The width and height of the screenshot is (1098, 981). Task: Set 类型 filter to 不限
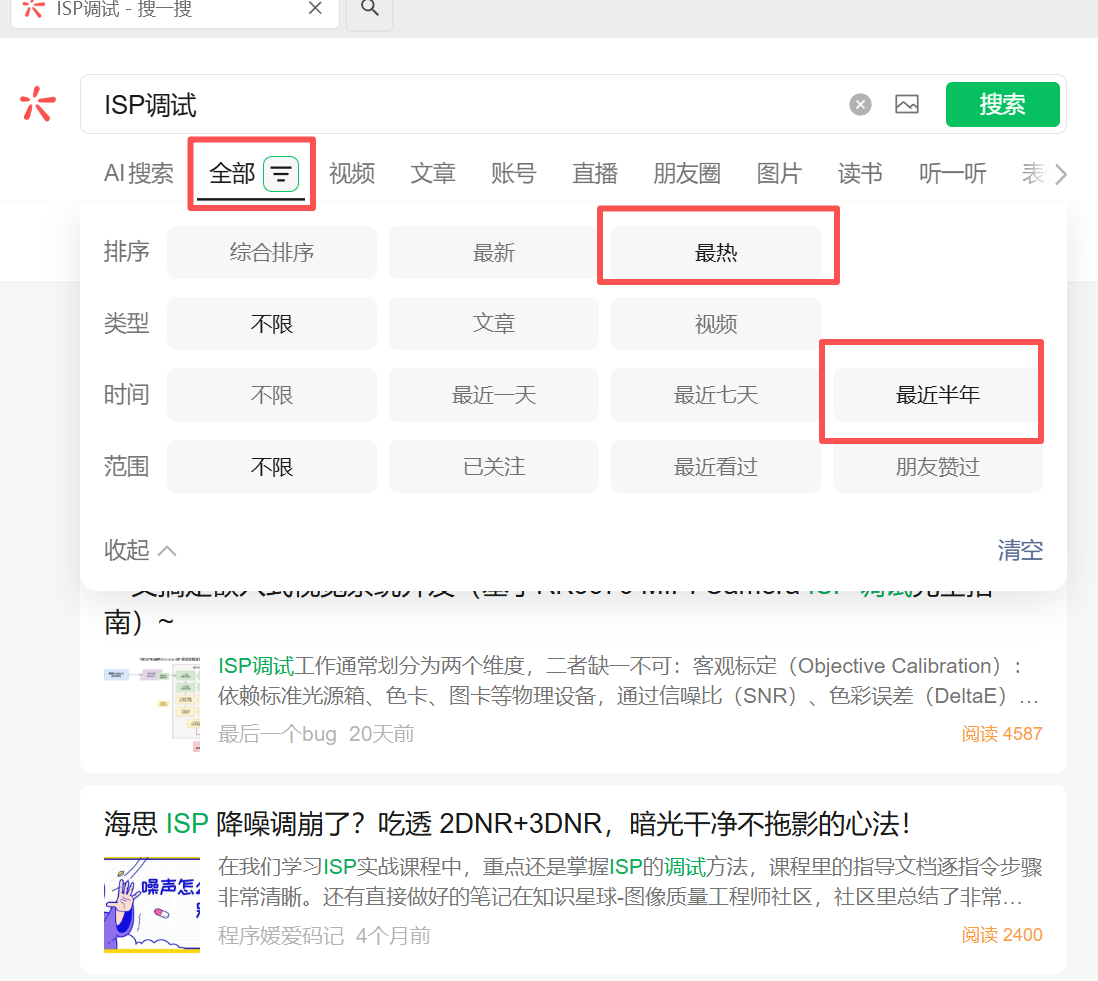click(x=272, y=323)
